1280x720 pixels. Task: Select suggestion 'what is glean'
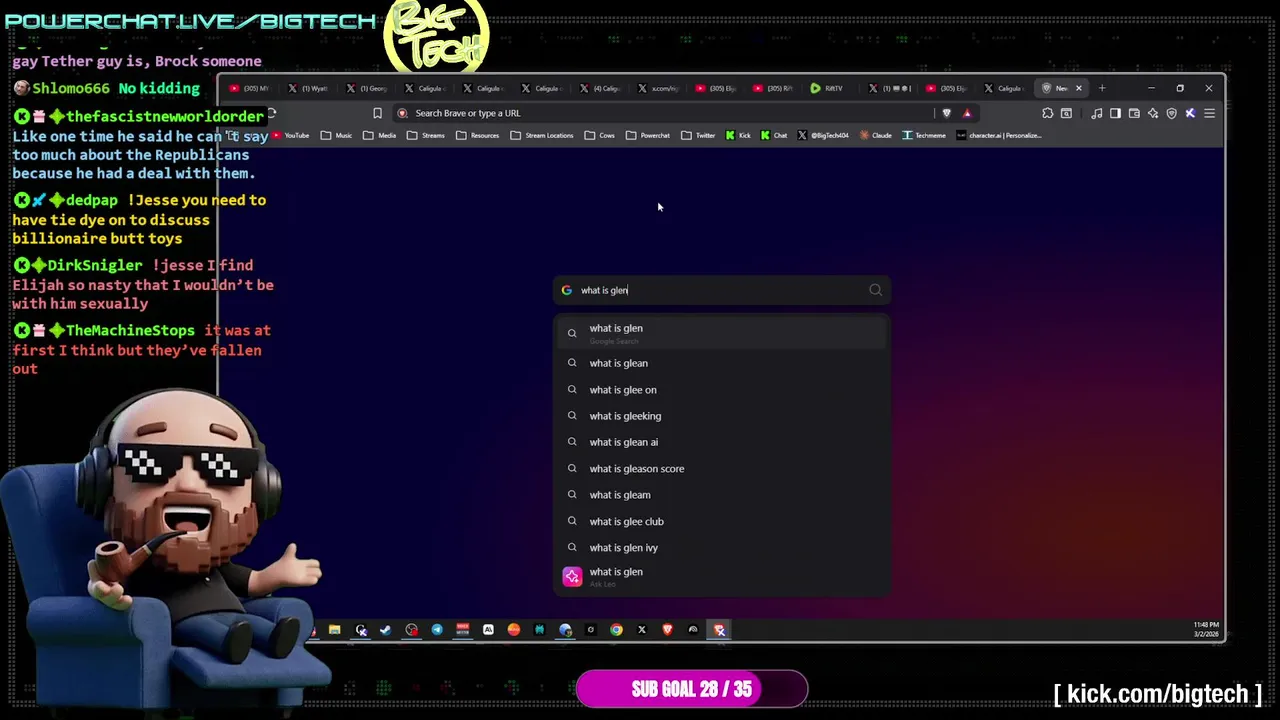pyautogui.click(x=722, y=363)
